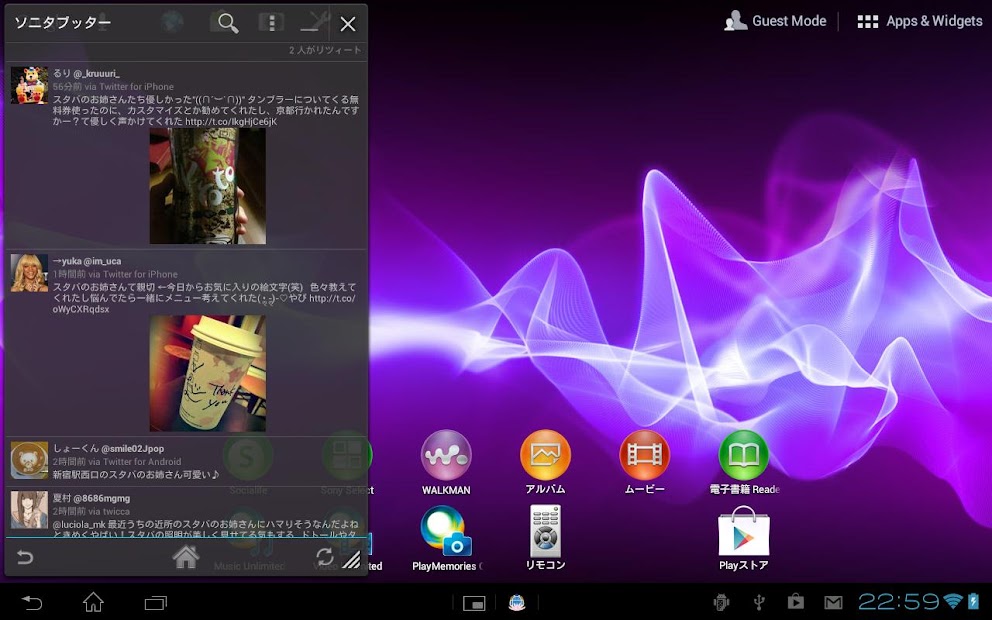Click username →yuka @im_uca
Viewport: 992px width, 620px height.
[87, 261]
